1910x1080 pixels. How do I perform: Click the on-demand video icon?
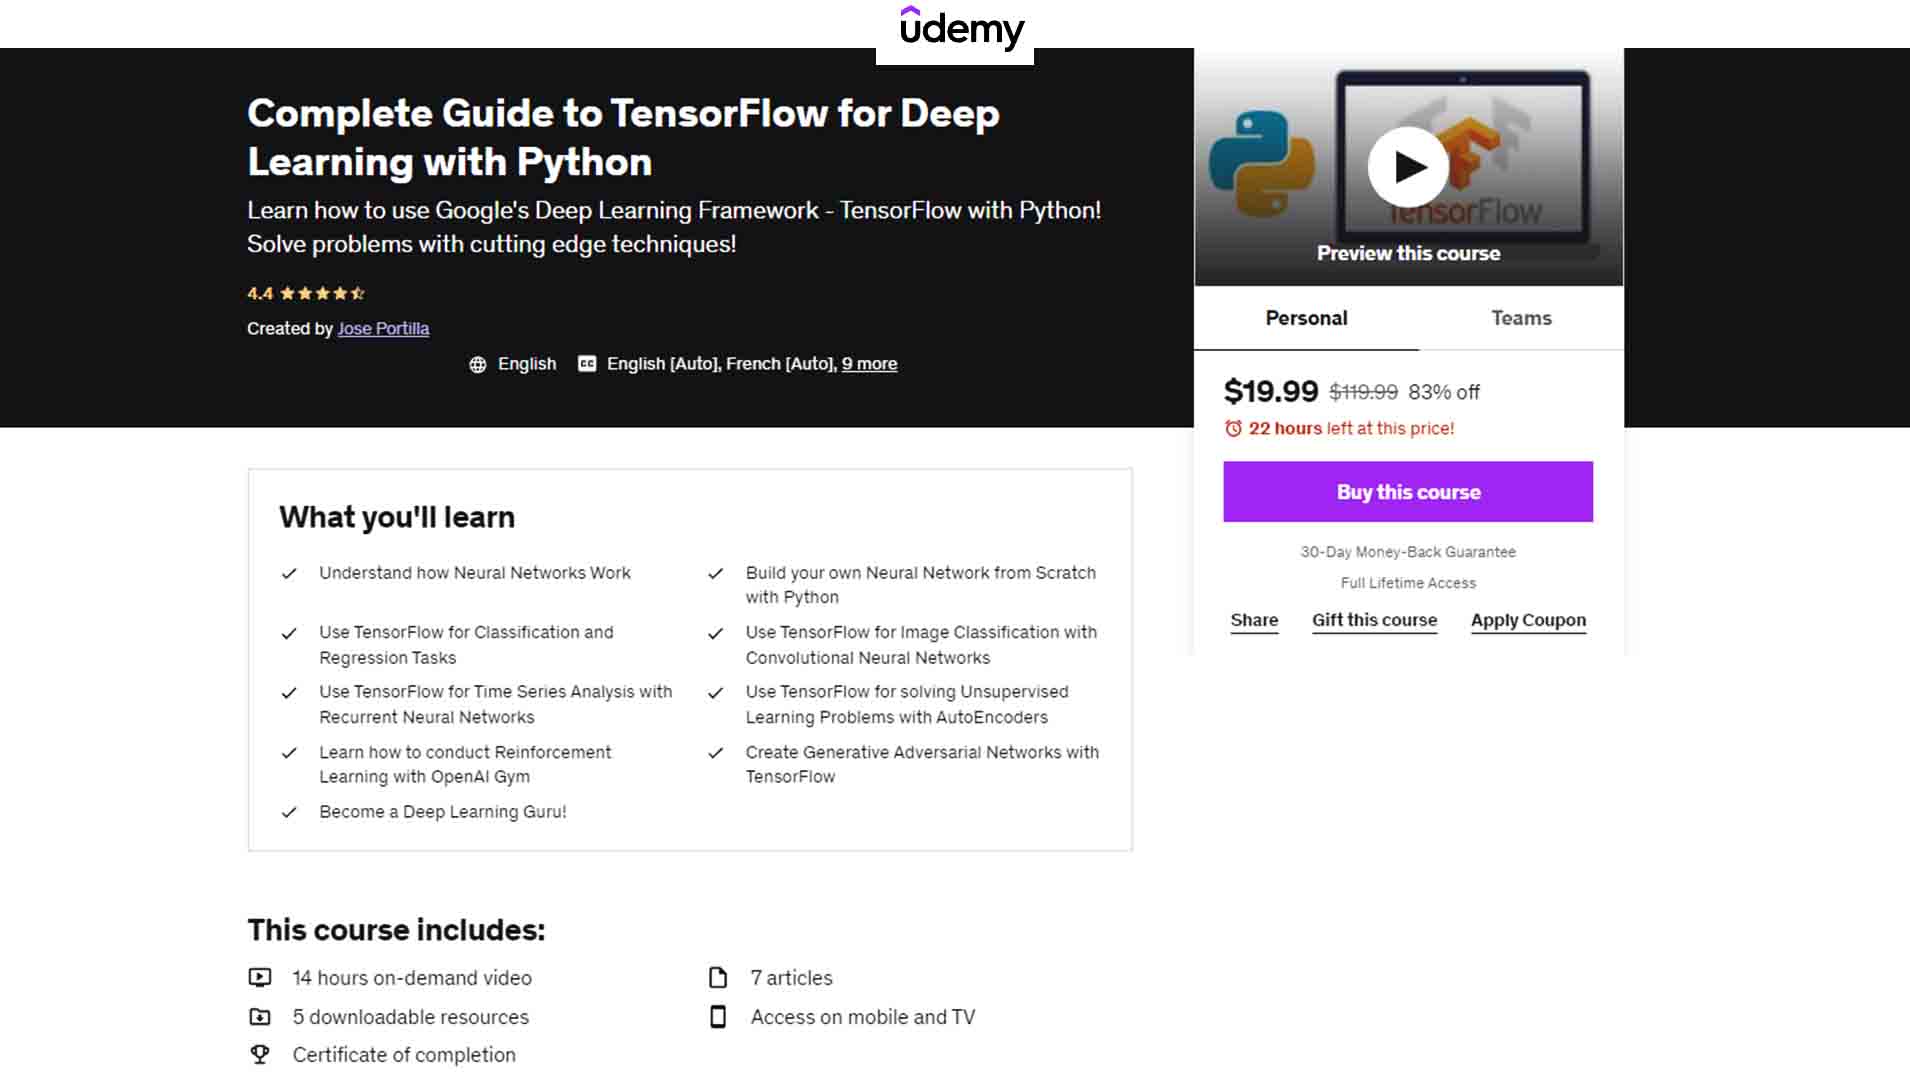pos(260,977)
